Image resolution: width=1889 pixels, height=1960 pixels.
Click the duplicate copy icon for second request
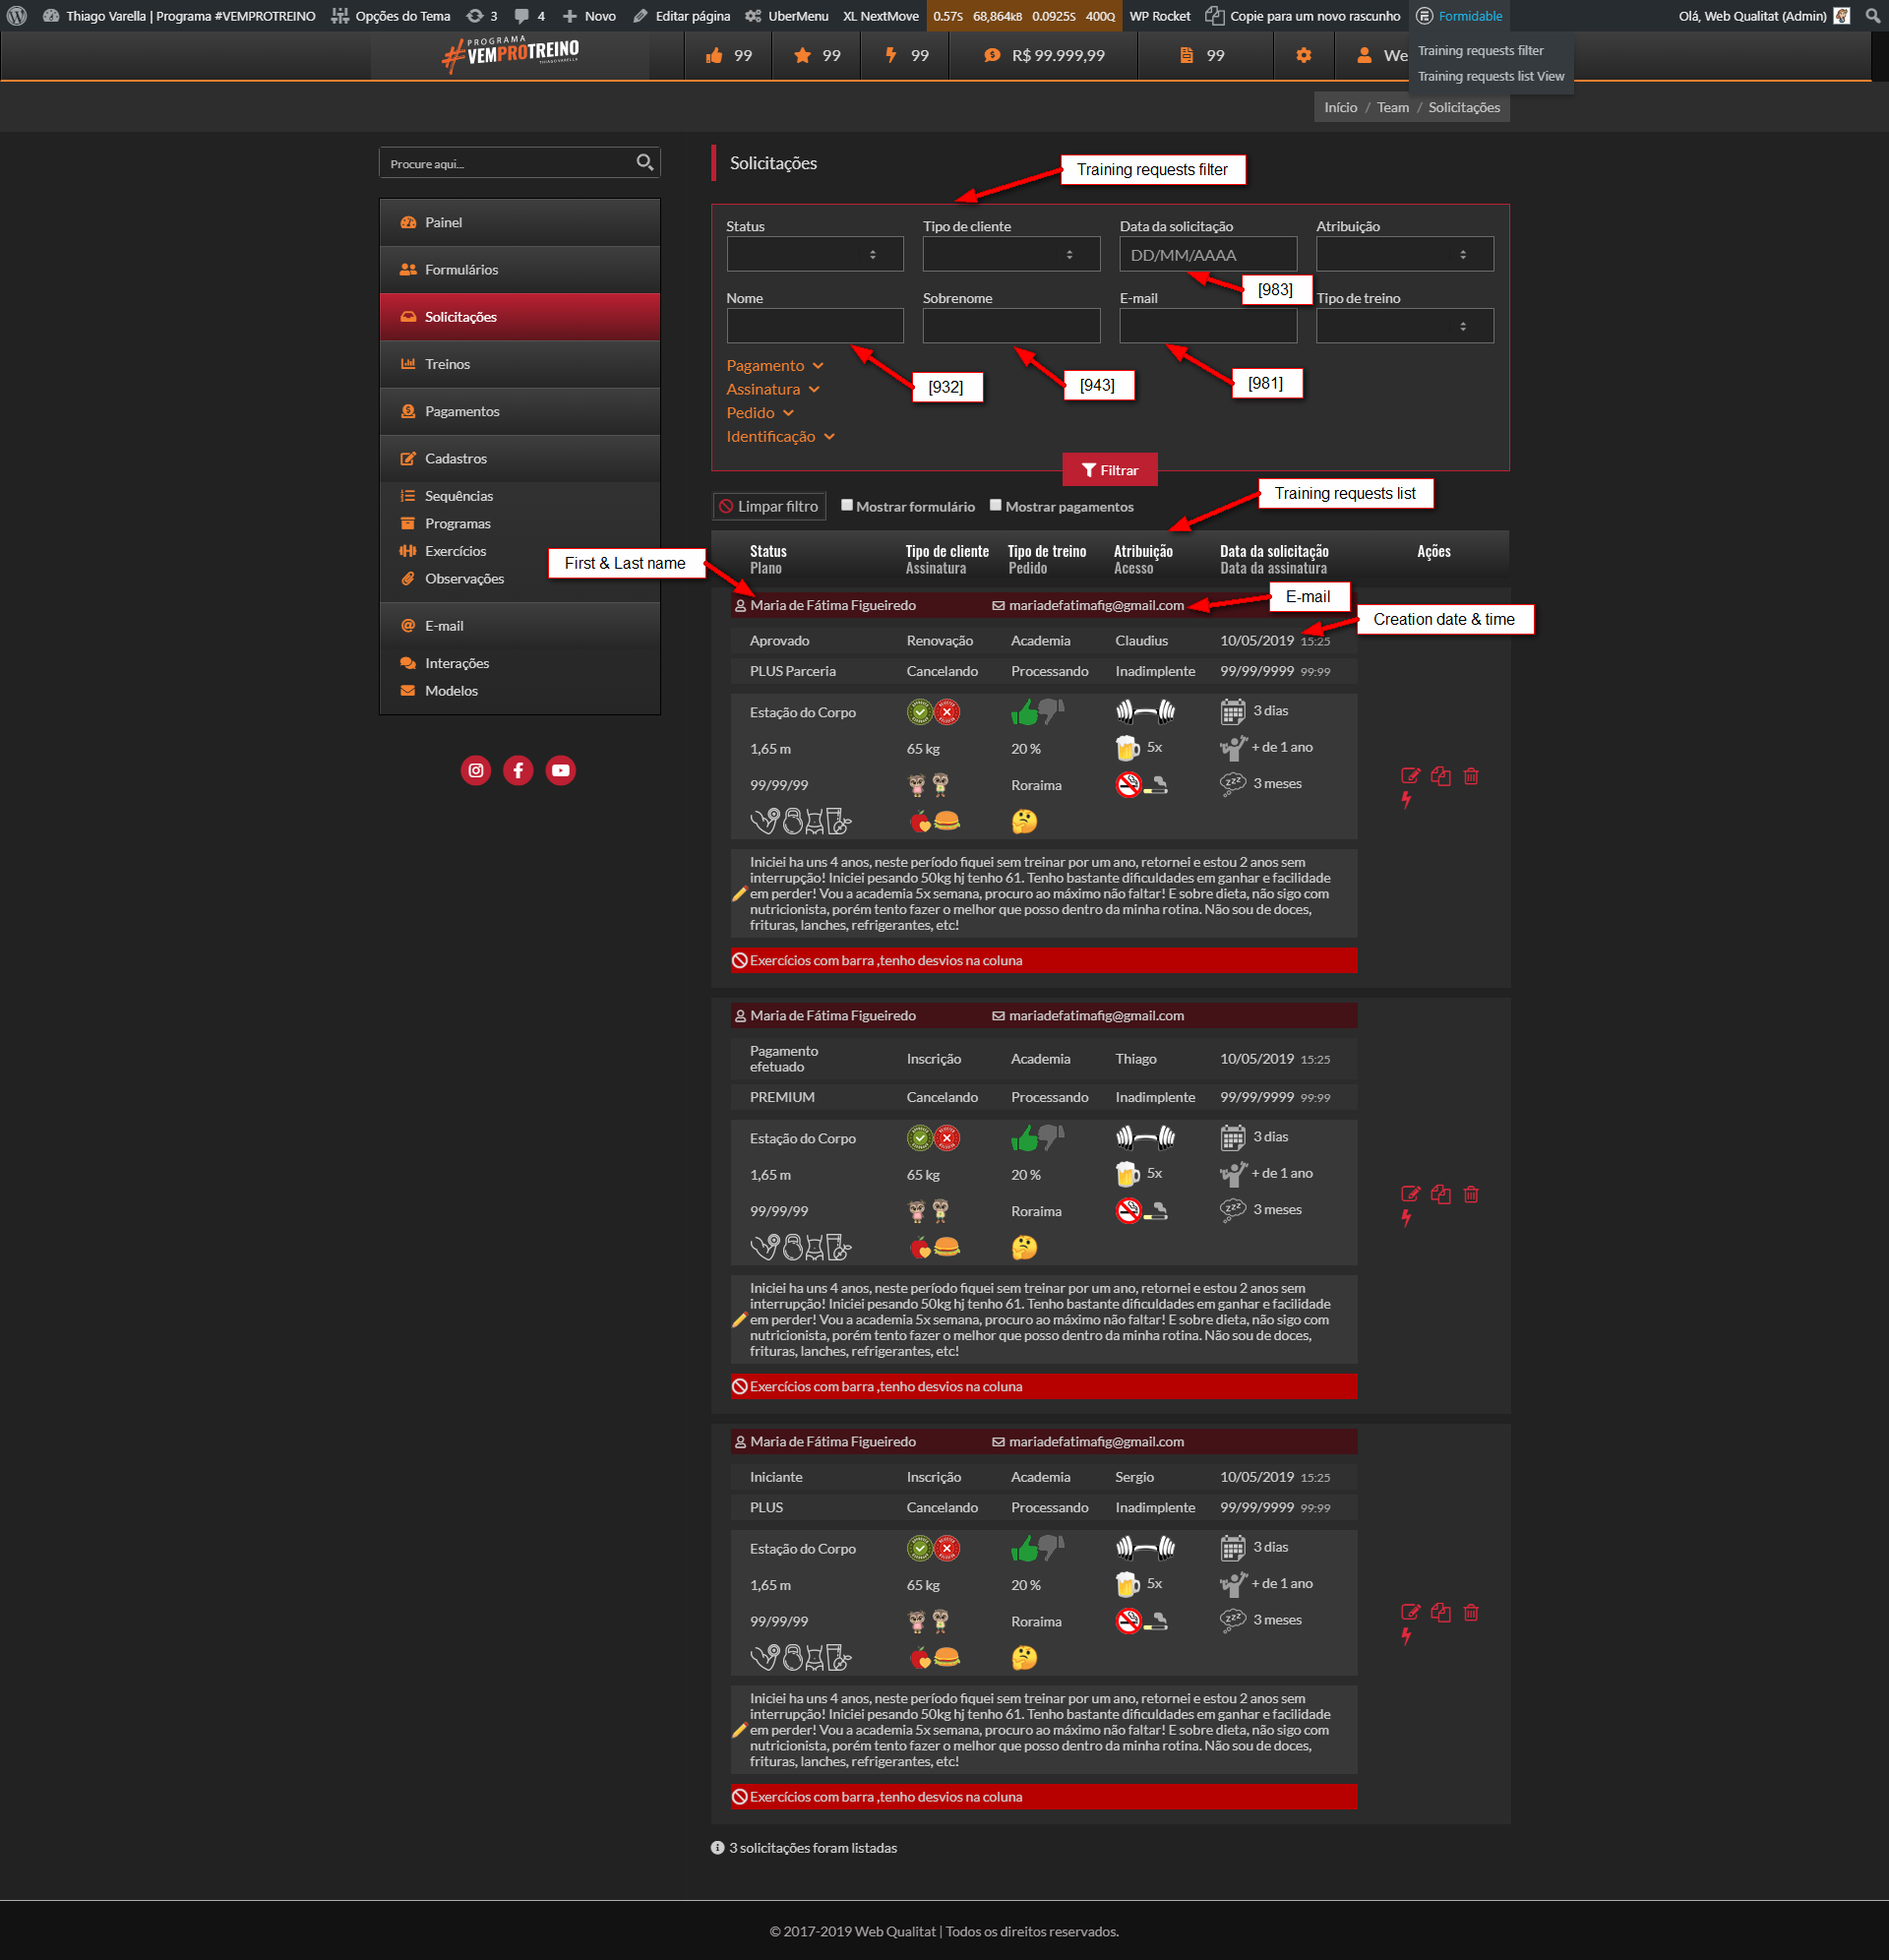(1440, 1194)
